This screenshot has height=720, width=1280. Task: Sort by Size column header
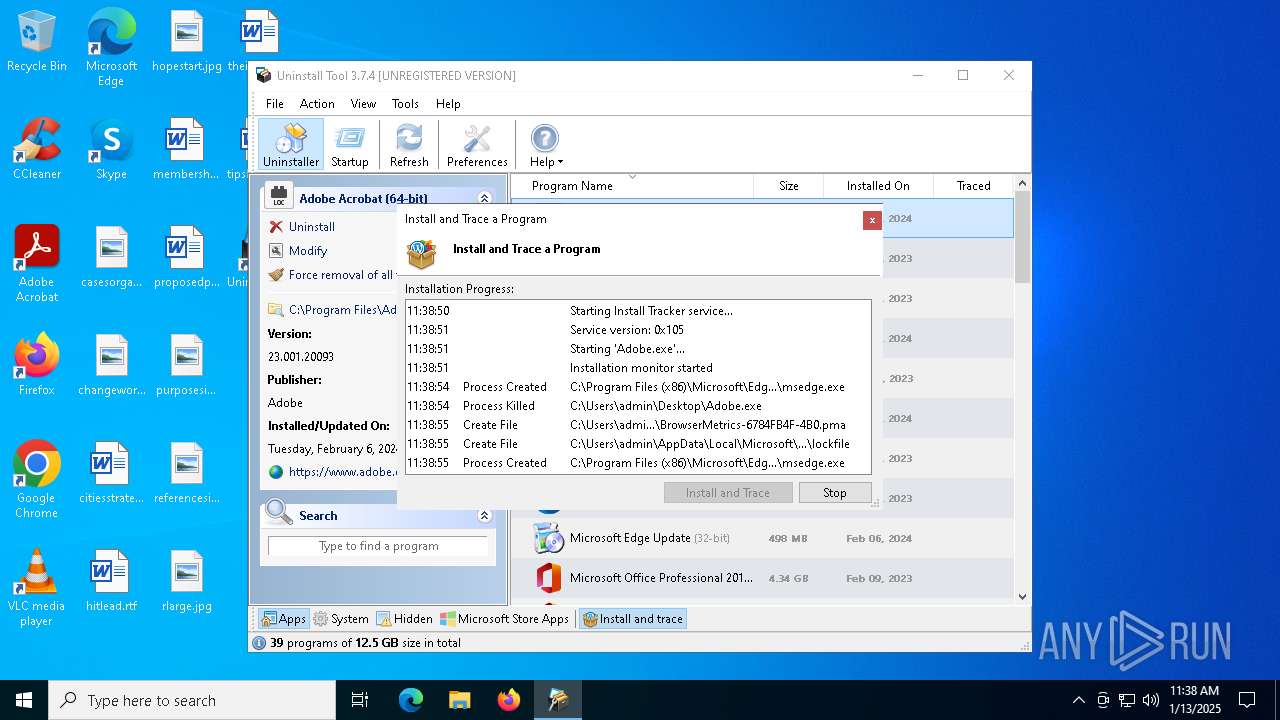(x=789, y=186)
